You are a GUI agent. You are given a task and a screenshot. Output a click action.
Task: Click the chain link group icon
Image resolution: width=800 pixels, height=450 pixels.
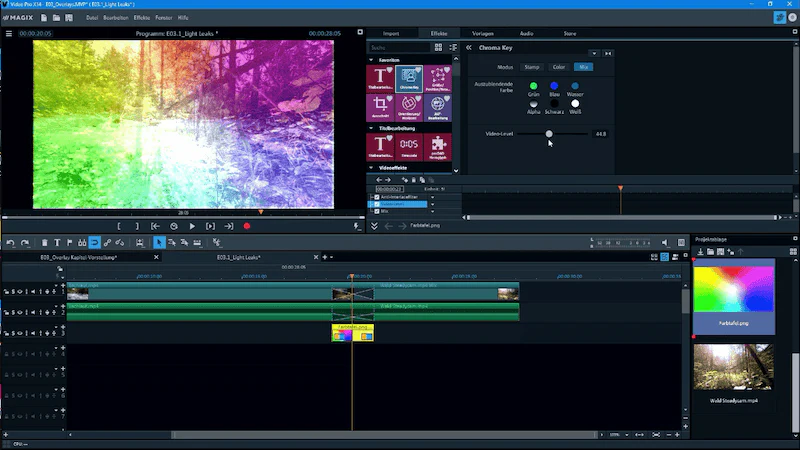tap(107, 243)
